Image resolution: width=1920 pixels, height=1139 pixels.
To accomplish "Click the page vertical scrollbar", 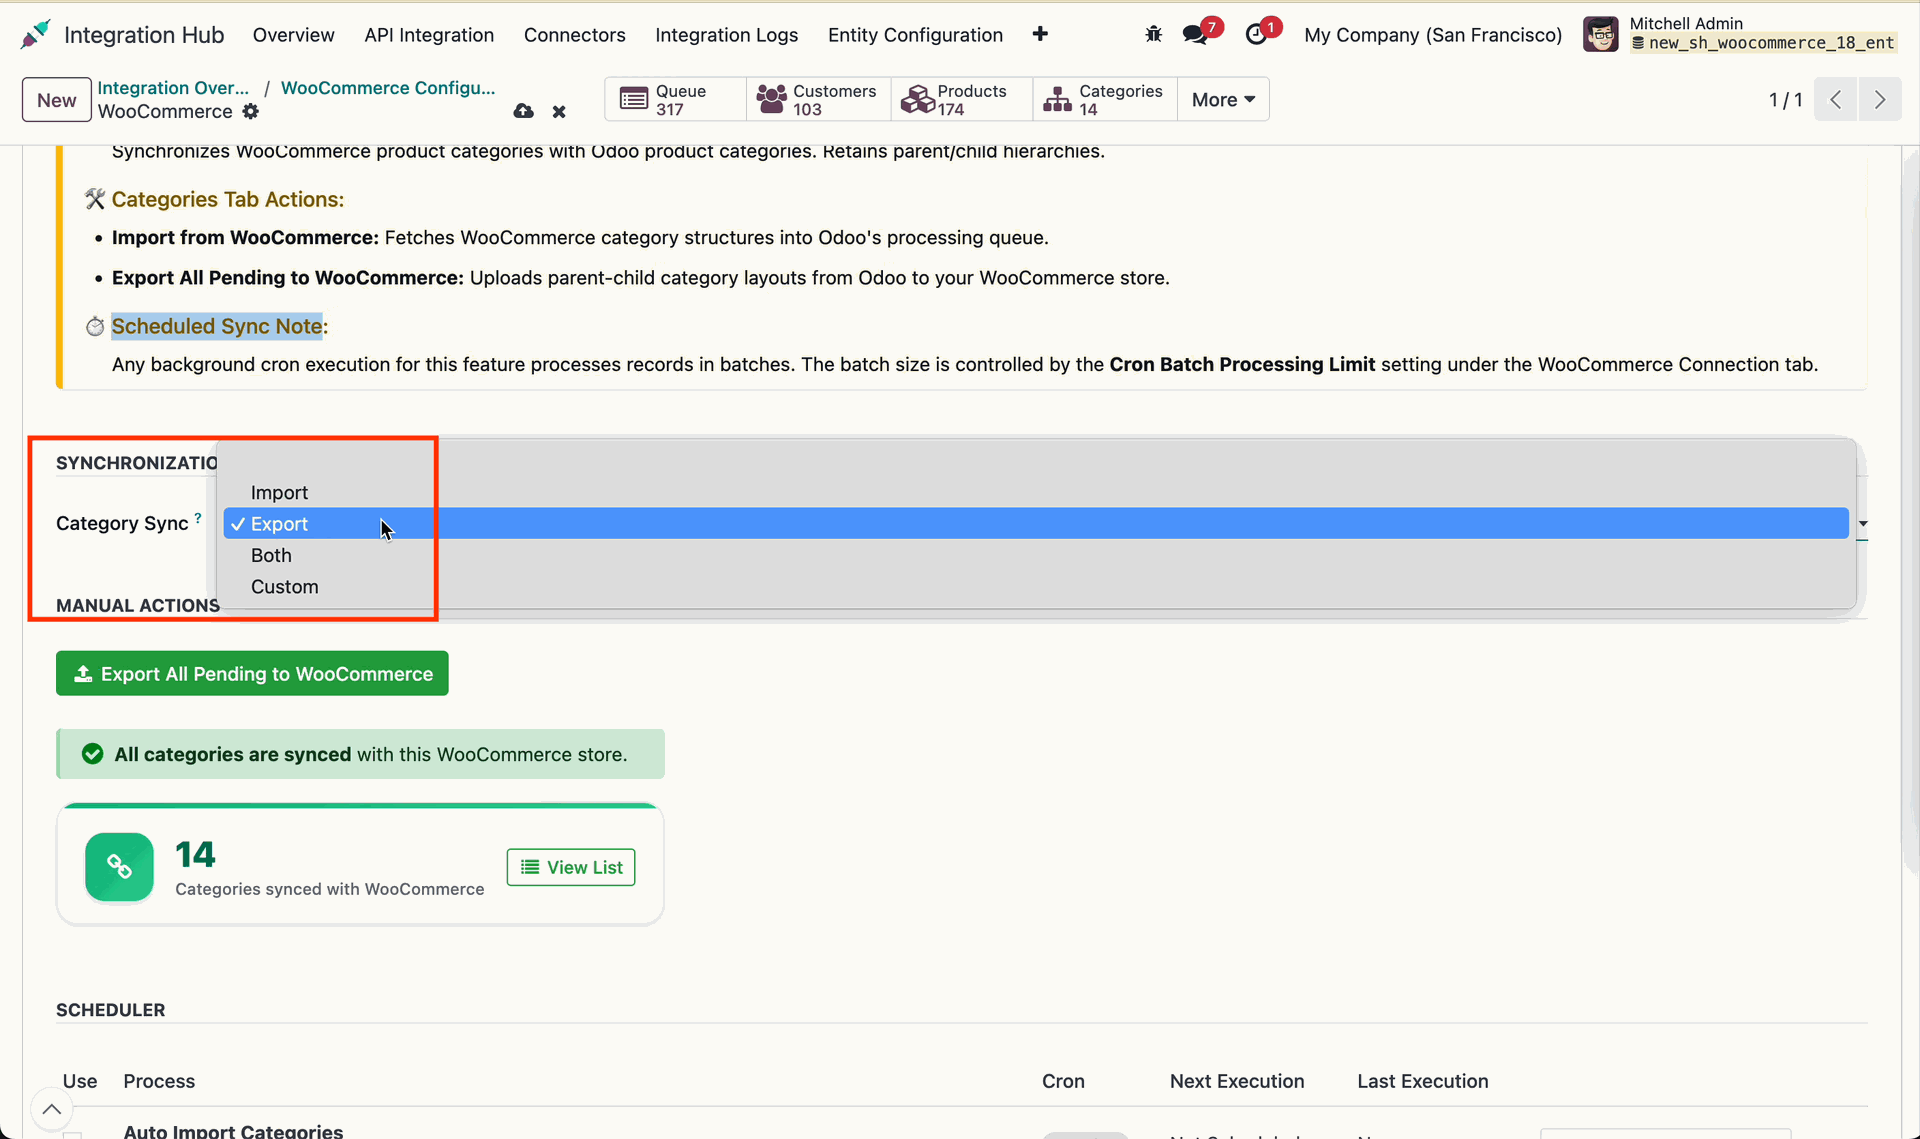I will (x=1910, y=510).
